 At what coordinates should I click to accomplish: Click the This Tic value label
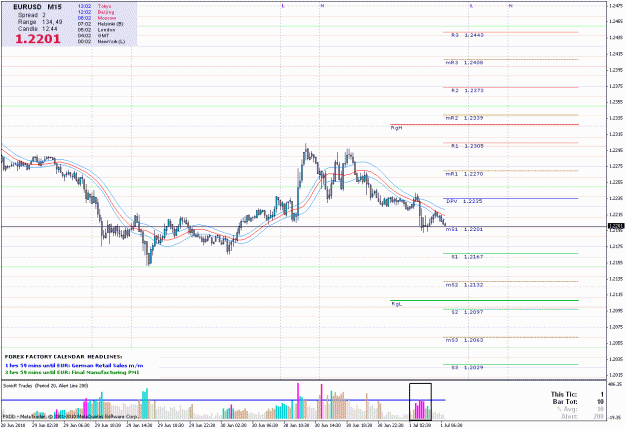pyautogui.click(x=577, y=394)
